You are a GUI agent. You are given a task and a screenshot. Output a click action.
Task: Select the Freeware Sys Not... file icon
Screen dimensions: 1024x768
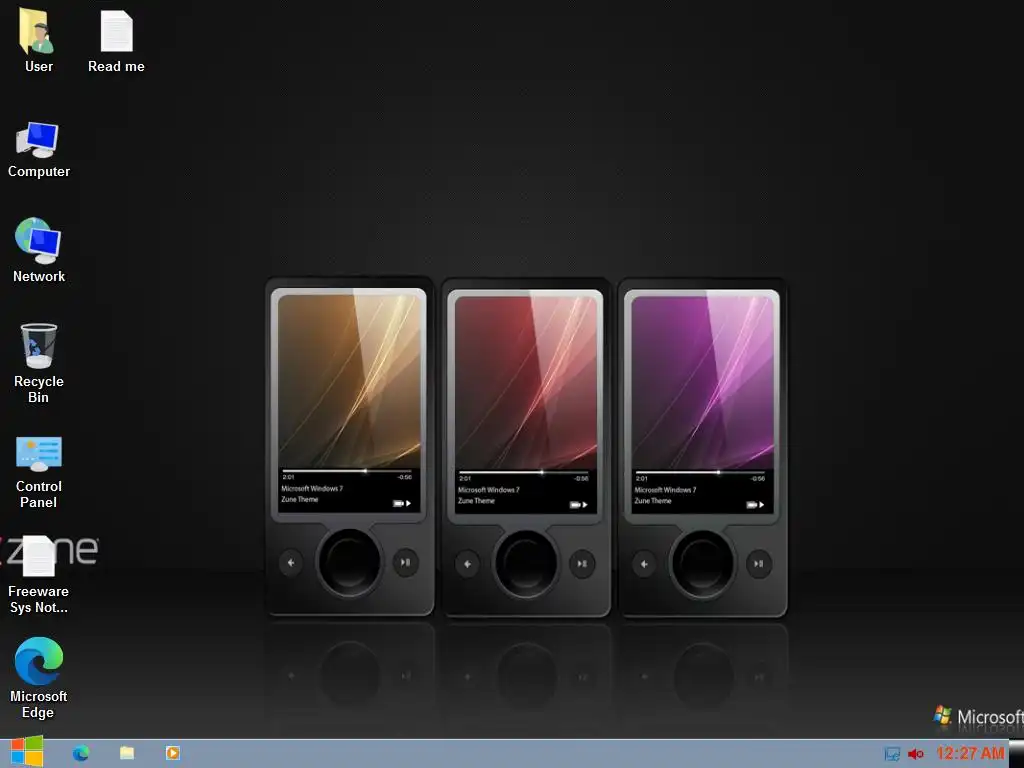[38, 575]
